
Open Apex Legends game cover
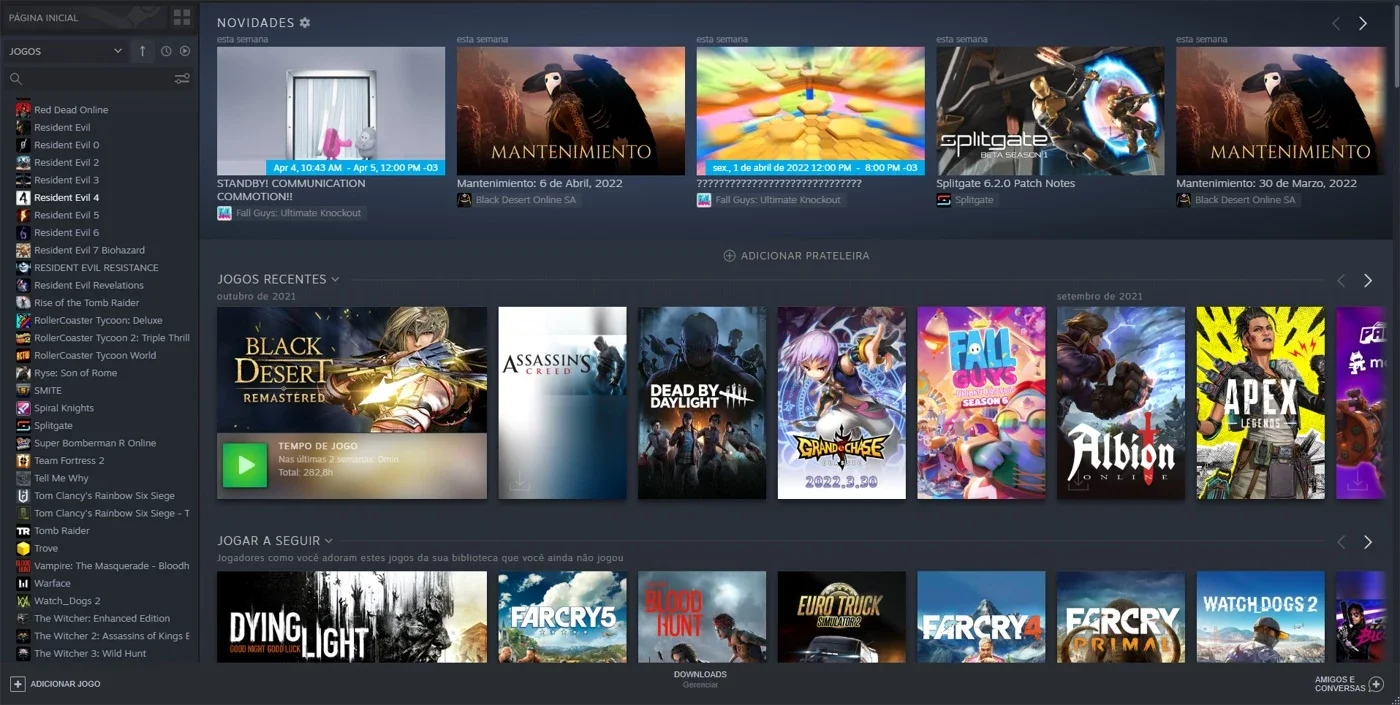[x=1261, y=403]
